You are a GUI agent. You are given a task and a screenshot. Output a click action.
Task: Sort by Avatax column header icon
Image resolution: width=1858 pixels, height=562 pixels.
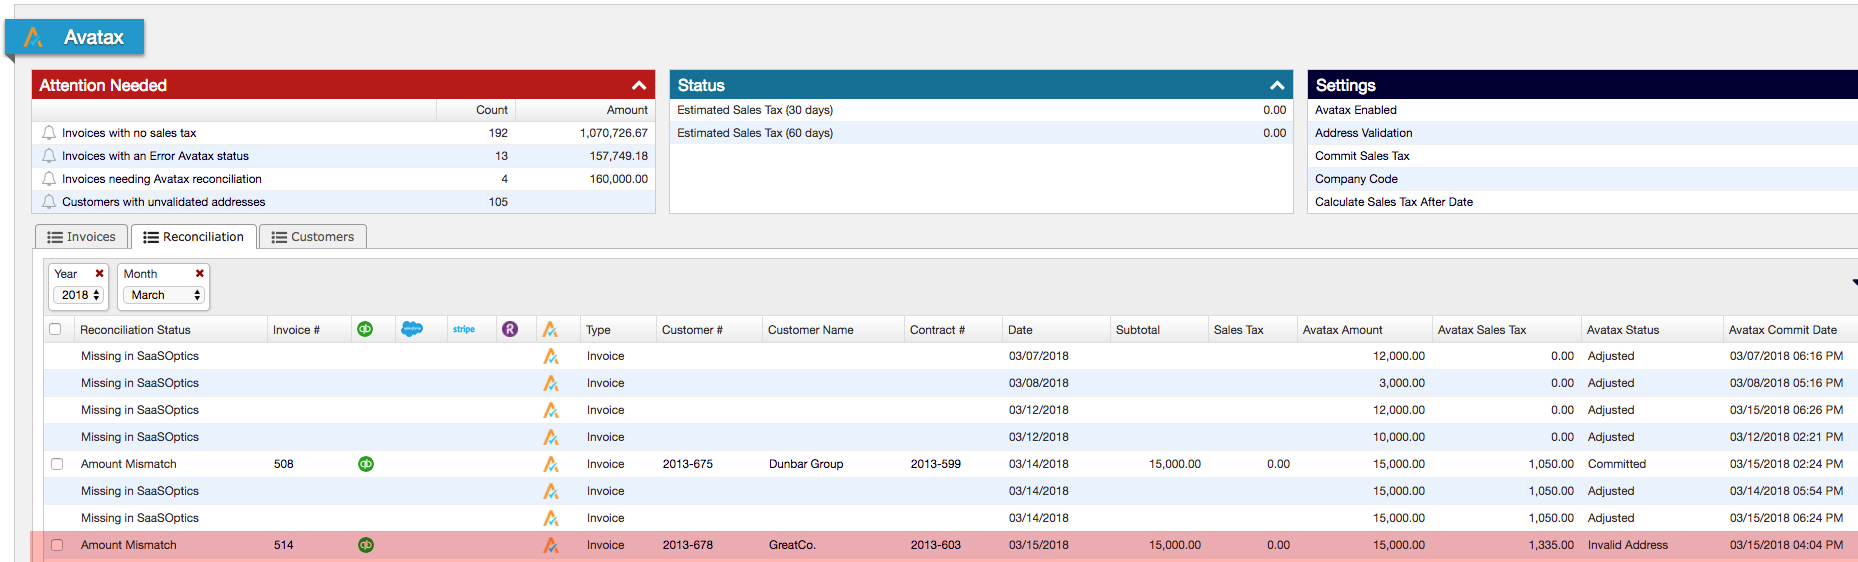tap(550, 329)
